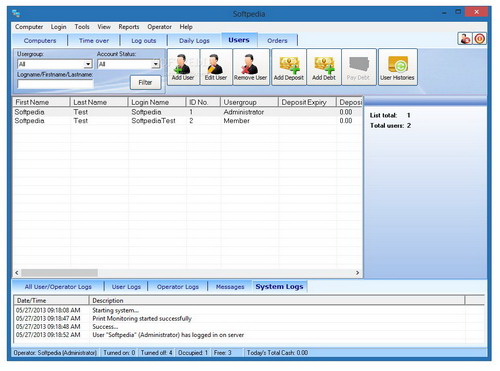This screenshot has width=500, height=371.
Task: Click the 'Turned off: 4' status entry
Action: coord(156,353)
